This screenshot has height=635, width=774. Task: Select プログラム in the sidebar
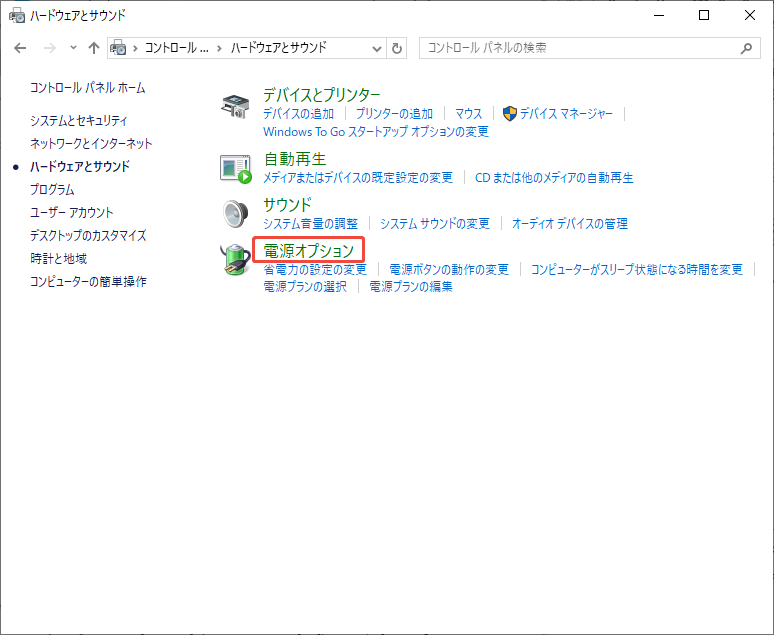[52, 189]
